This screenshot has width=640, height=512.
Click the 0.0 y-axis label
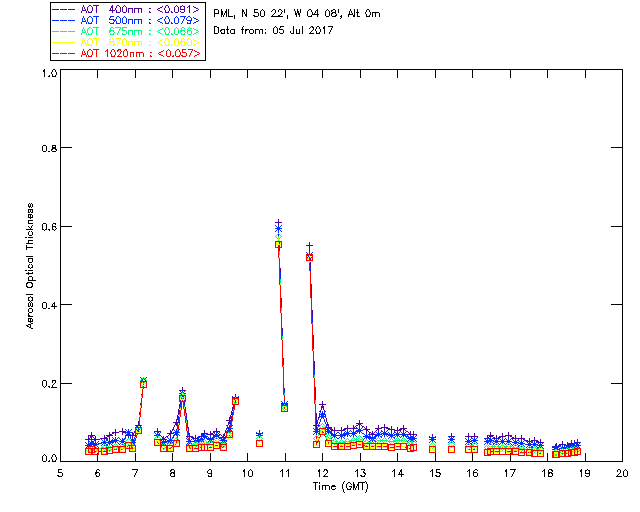click(49, 459)
